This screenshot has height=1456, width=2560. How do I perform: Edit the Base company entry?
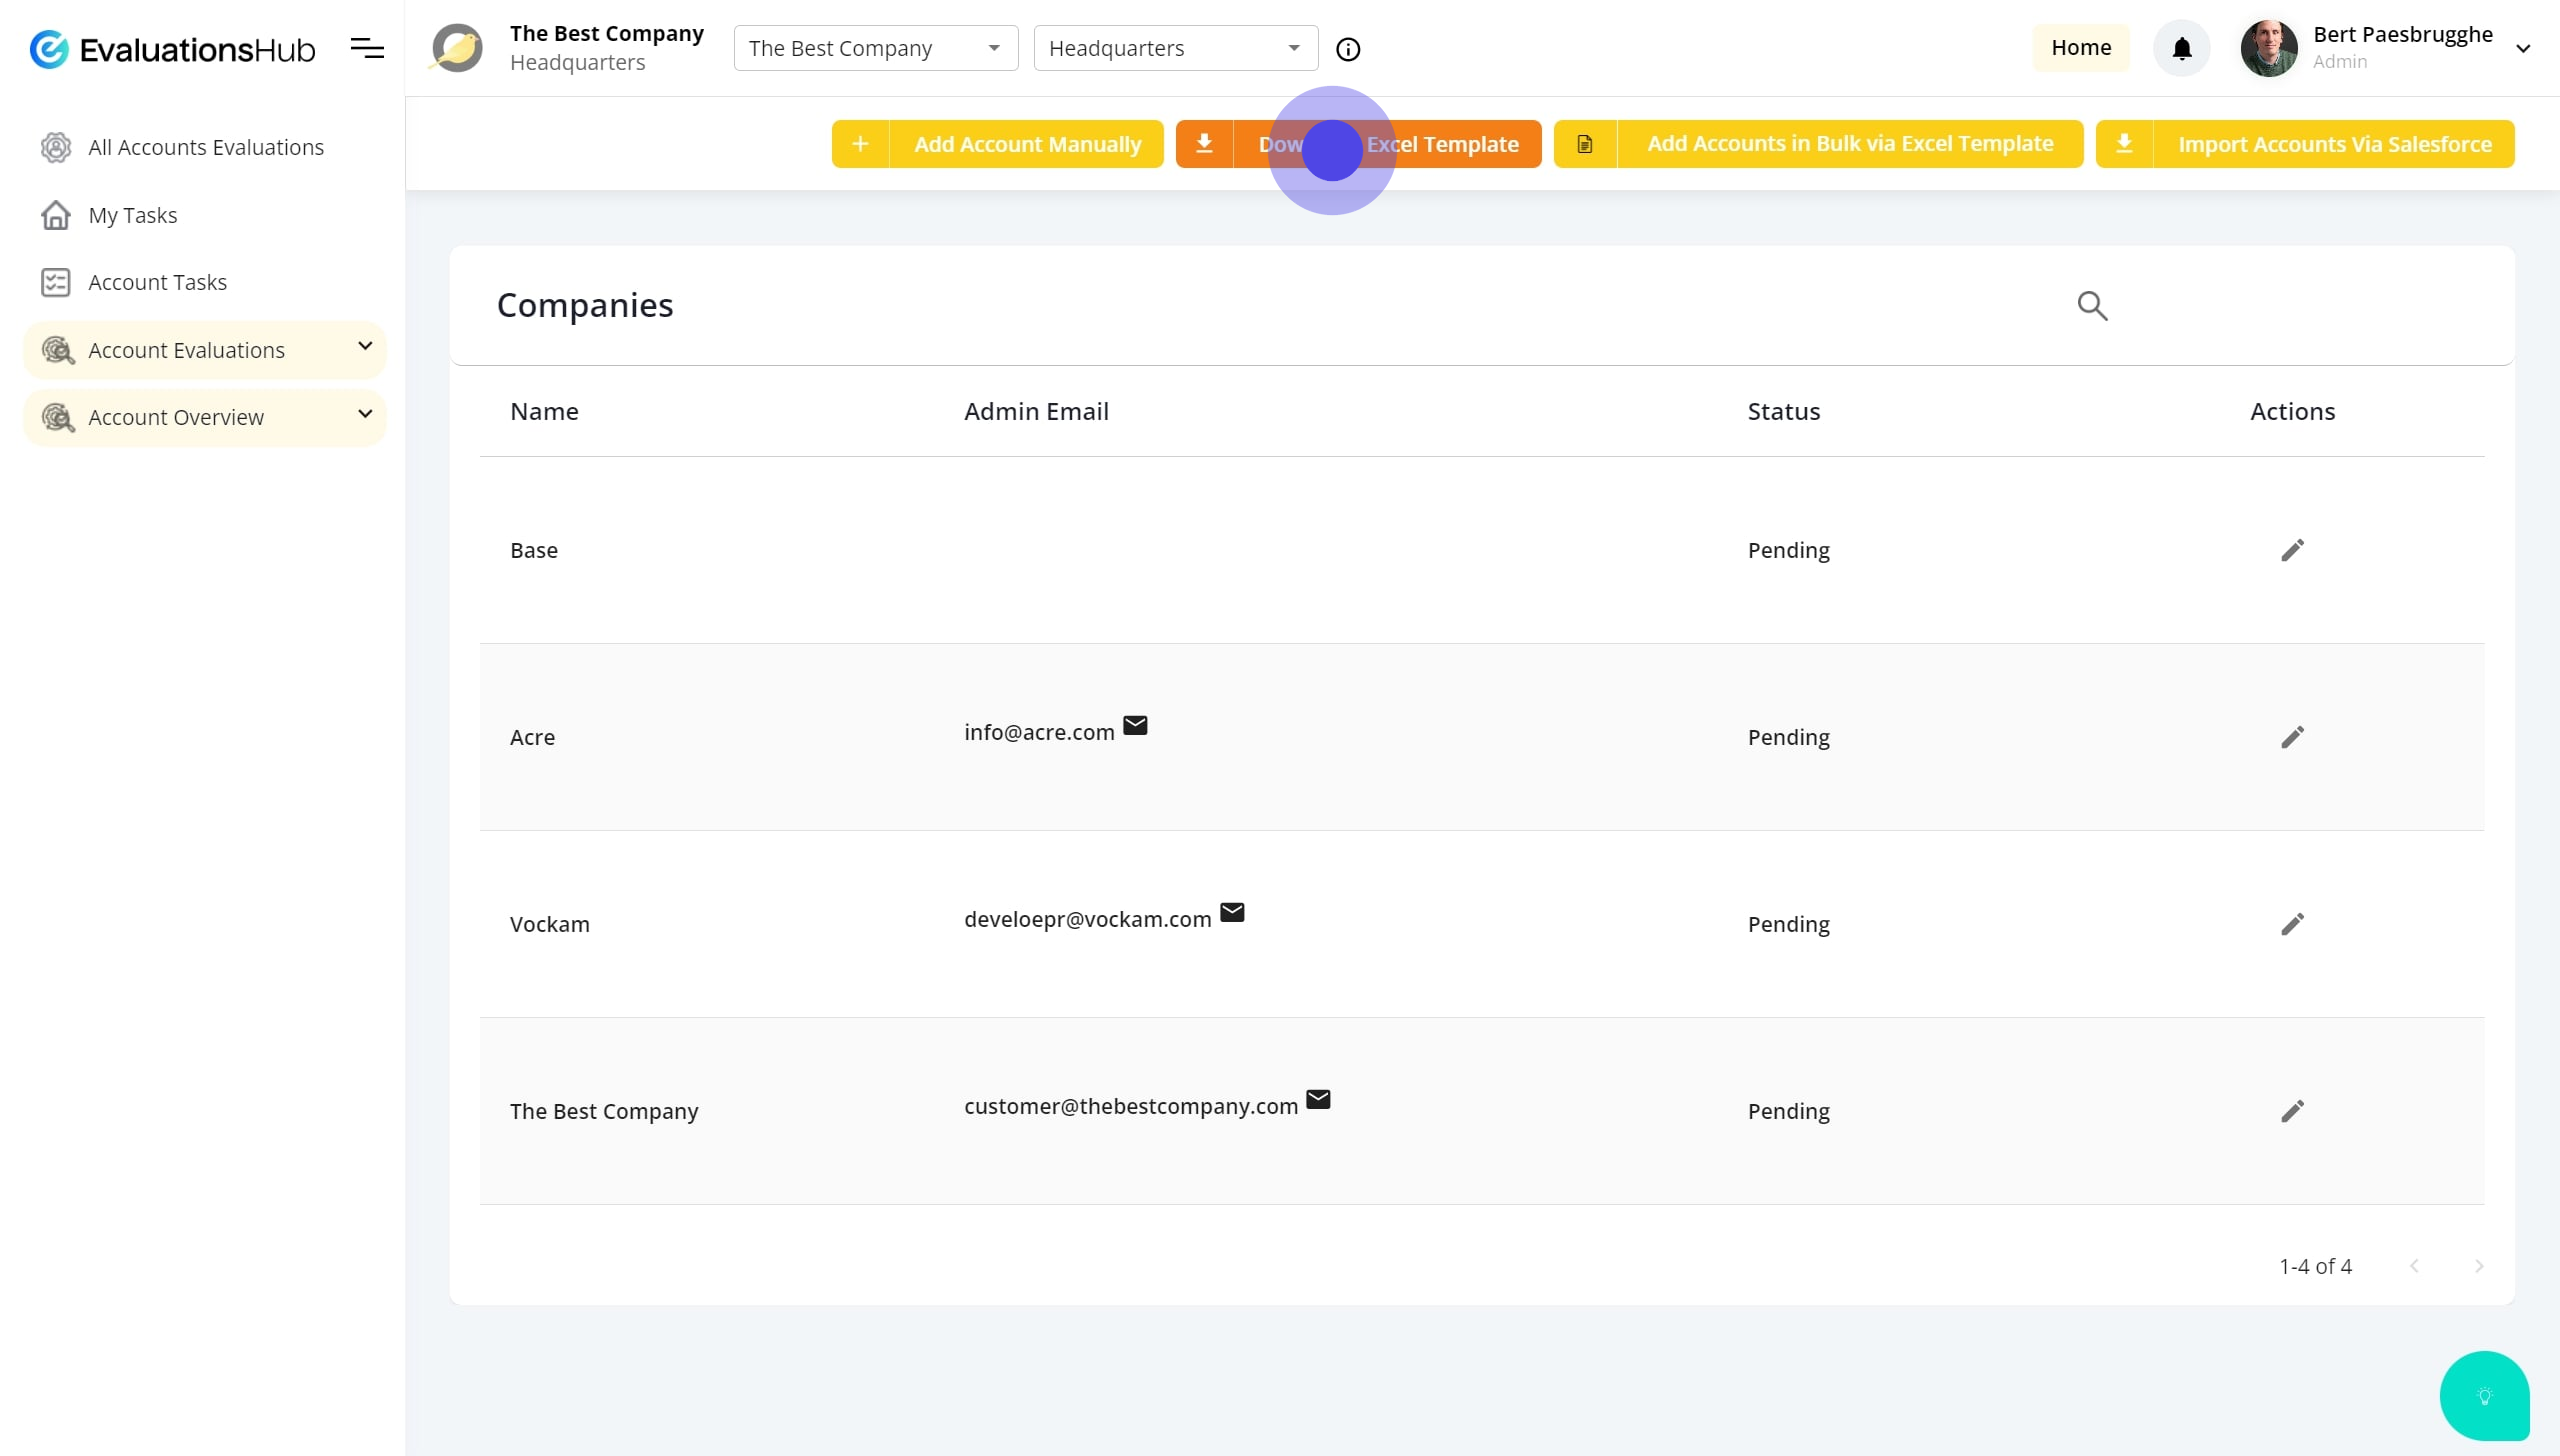pyautogui.click(x=2292, y=550)
